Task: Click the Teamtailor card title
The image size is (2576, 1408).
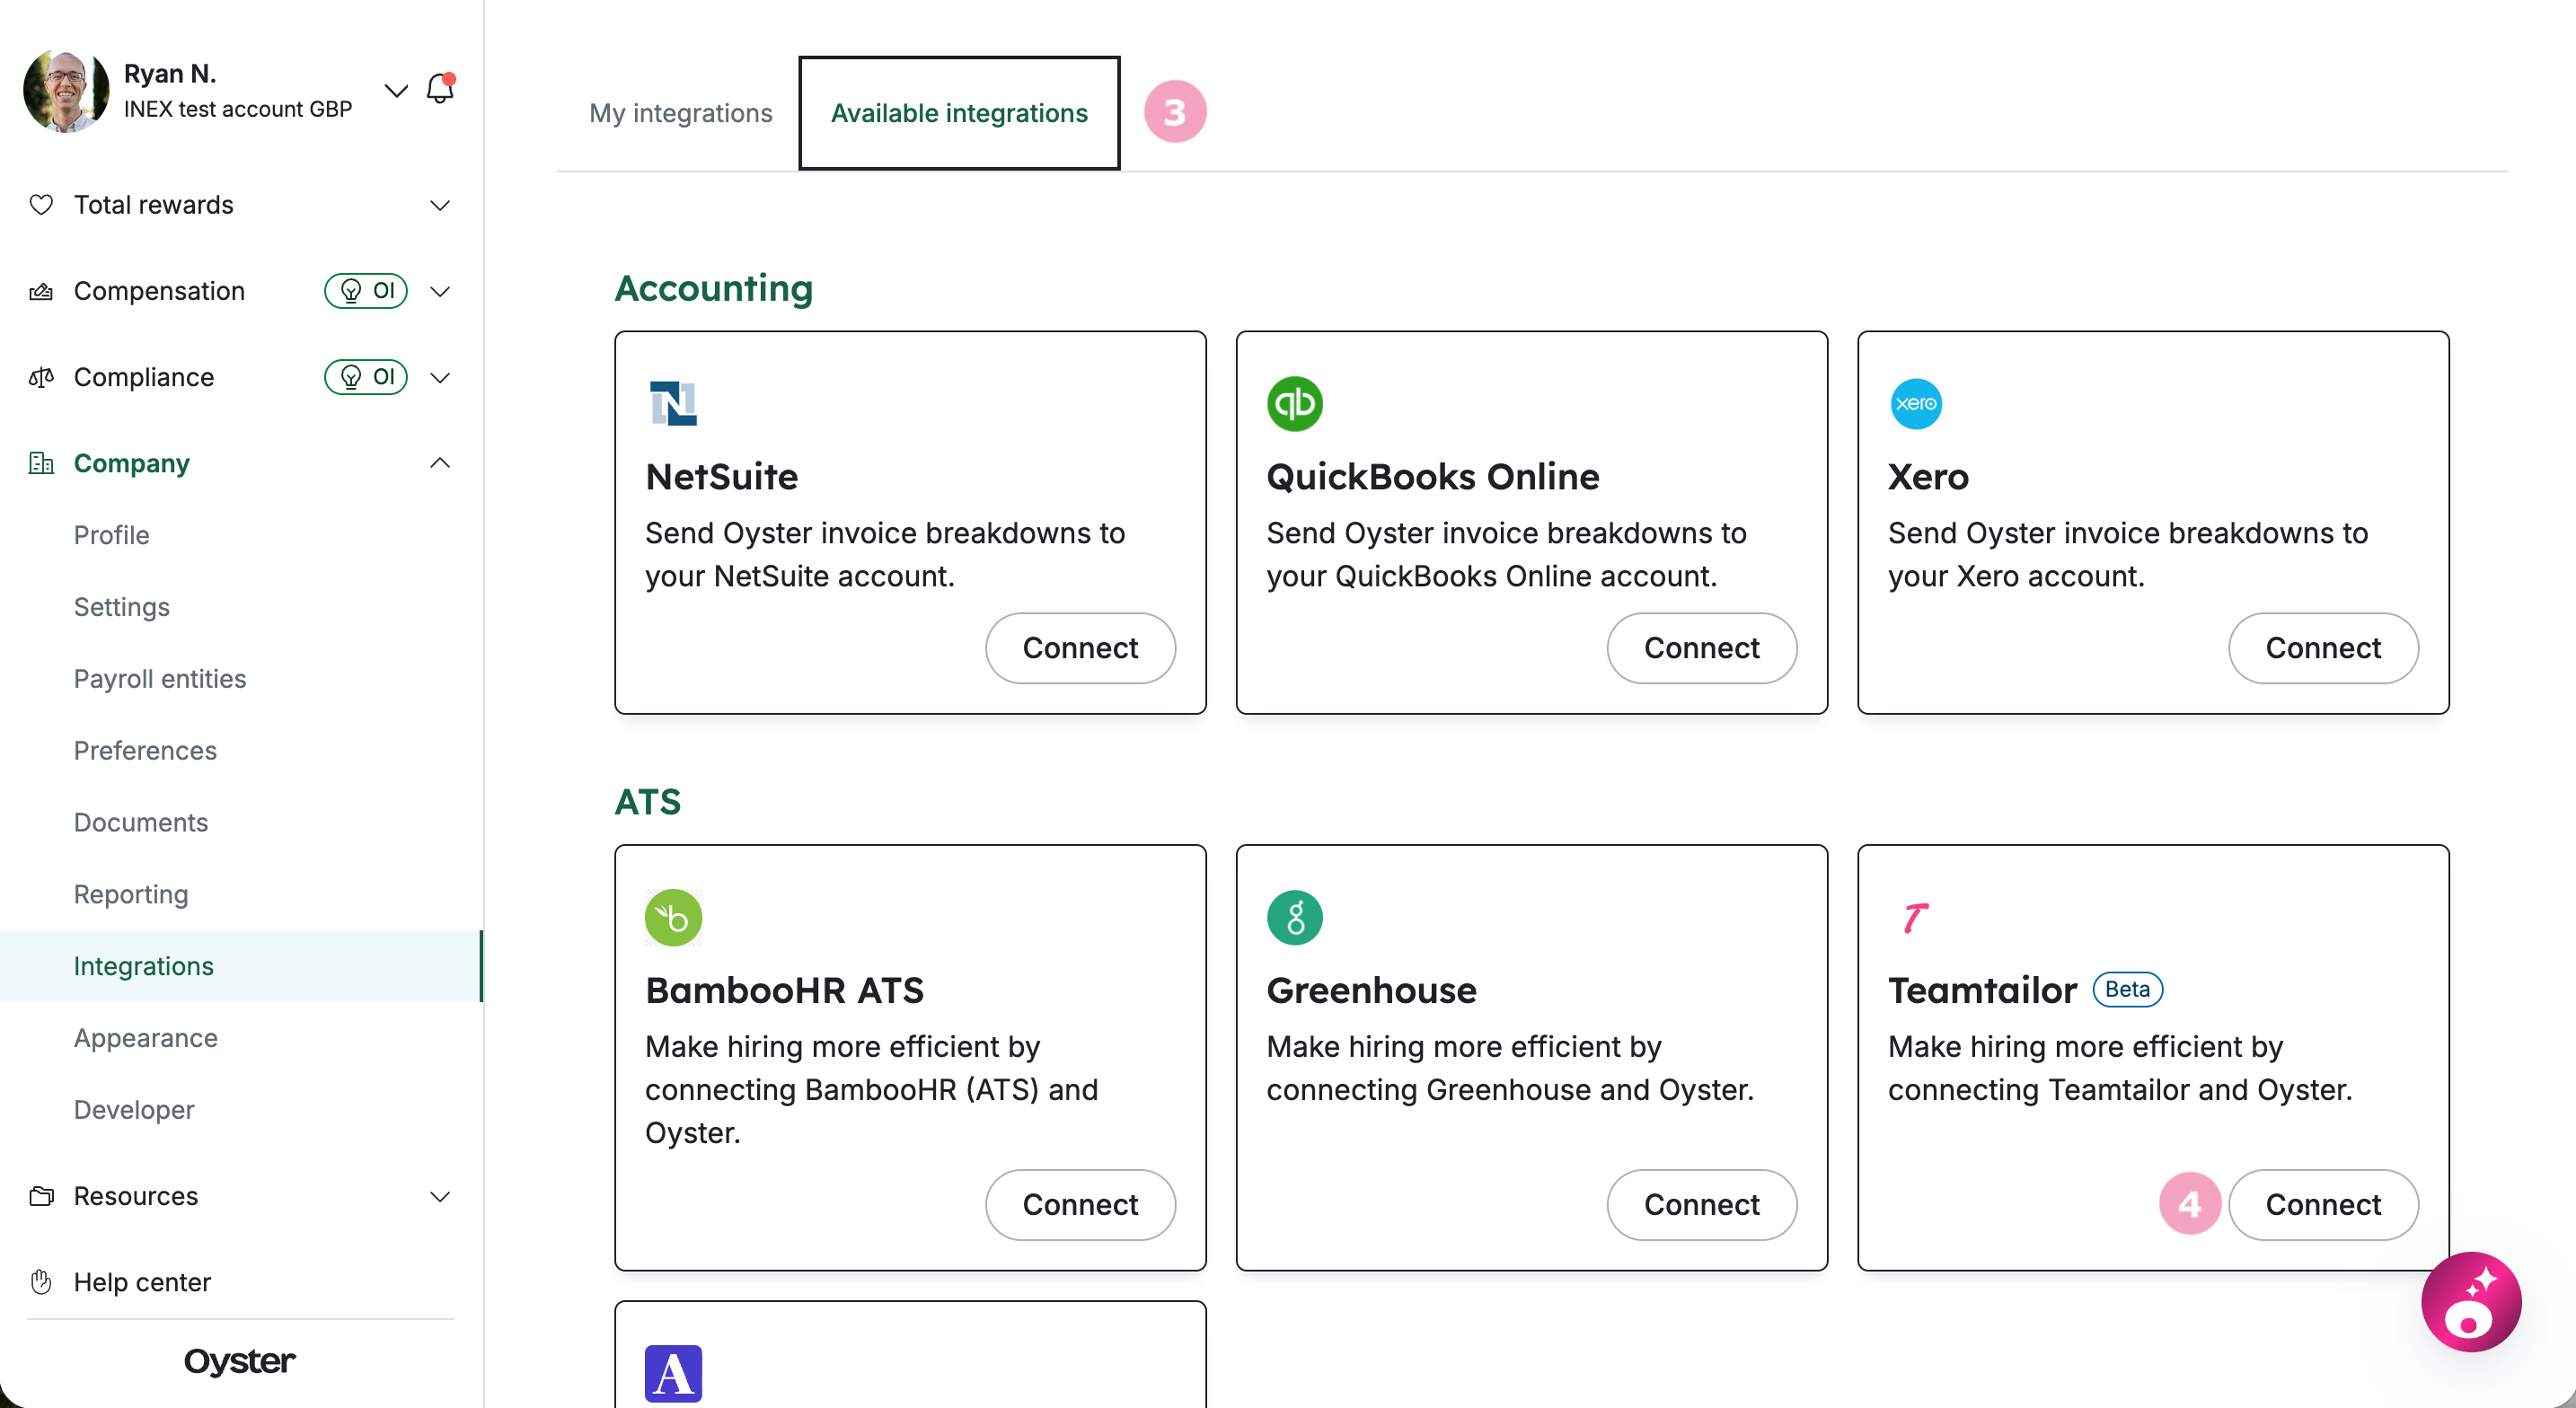Action: pyautogui.click(x=1983, y=991)
